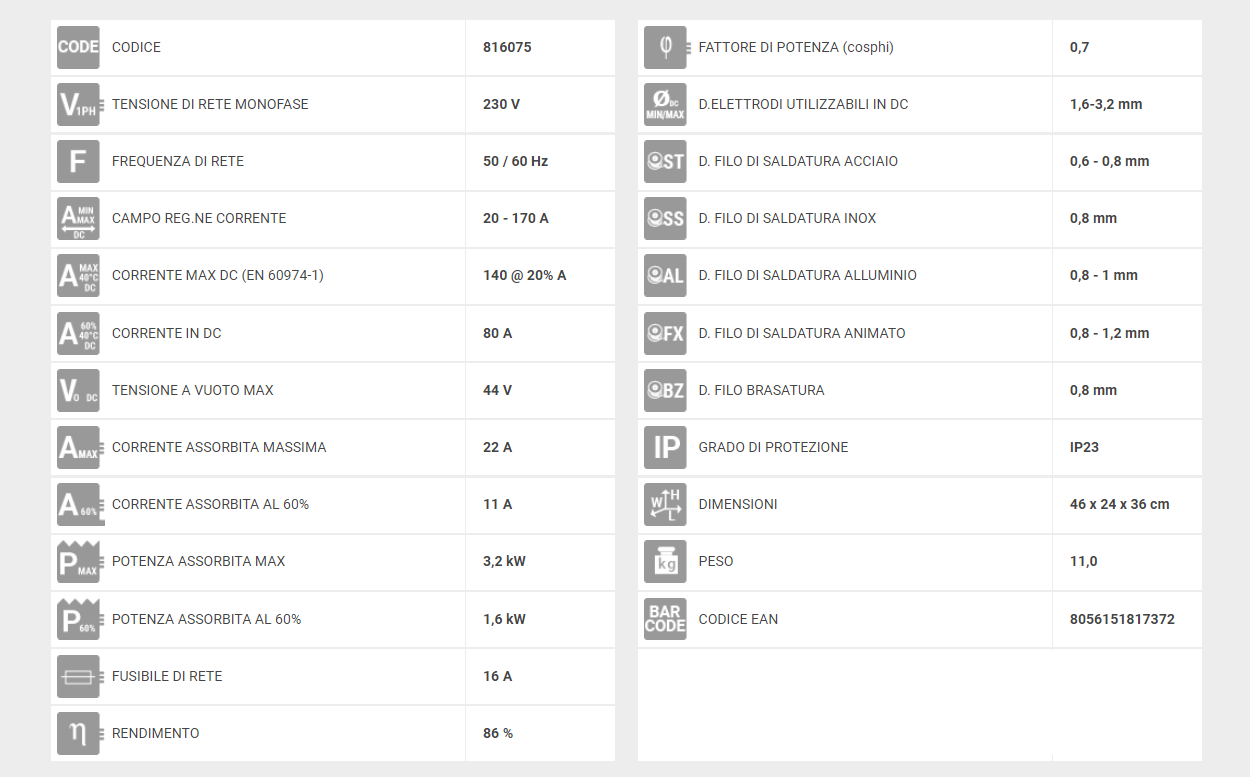The image size is (1250, 777).
Task: Click the TENSIONE A VUOTO MAX label
Action: 193,390
